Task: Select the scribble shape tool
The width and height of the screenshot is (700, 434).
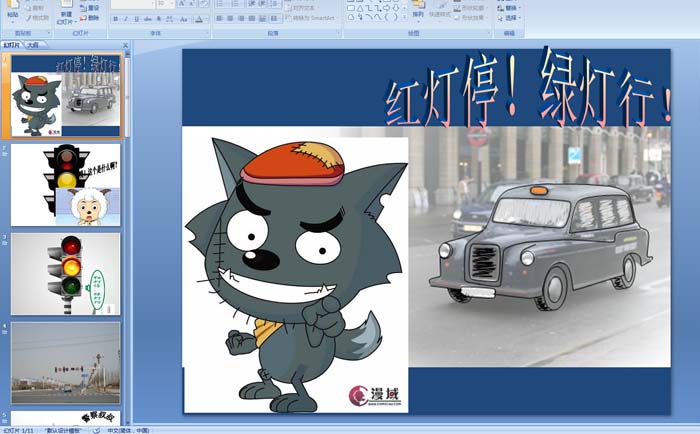Action: pyautogui.click(x=360, y=17)
